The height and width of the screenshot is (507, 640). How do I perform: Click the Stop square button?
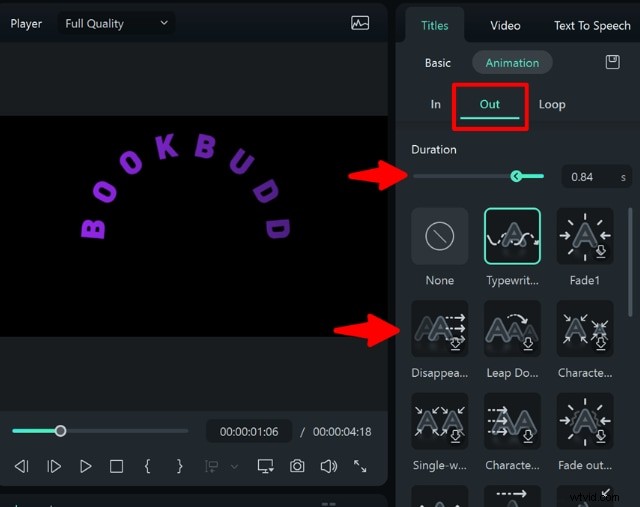coord(116,466)
